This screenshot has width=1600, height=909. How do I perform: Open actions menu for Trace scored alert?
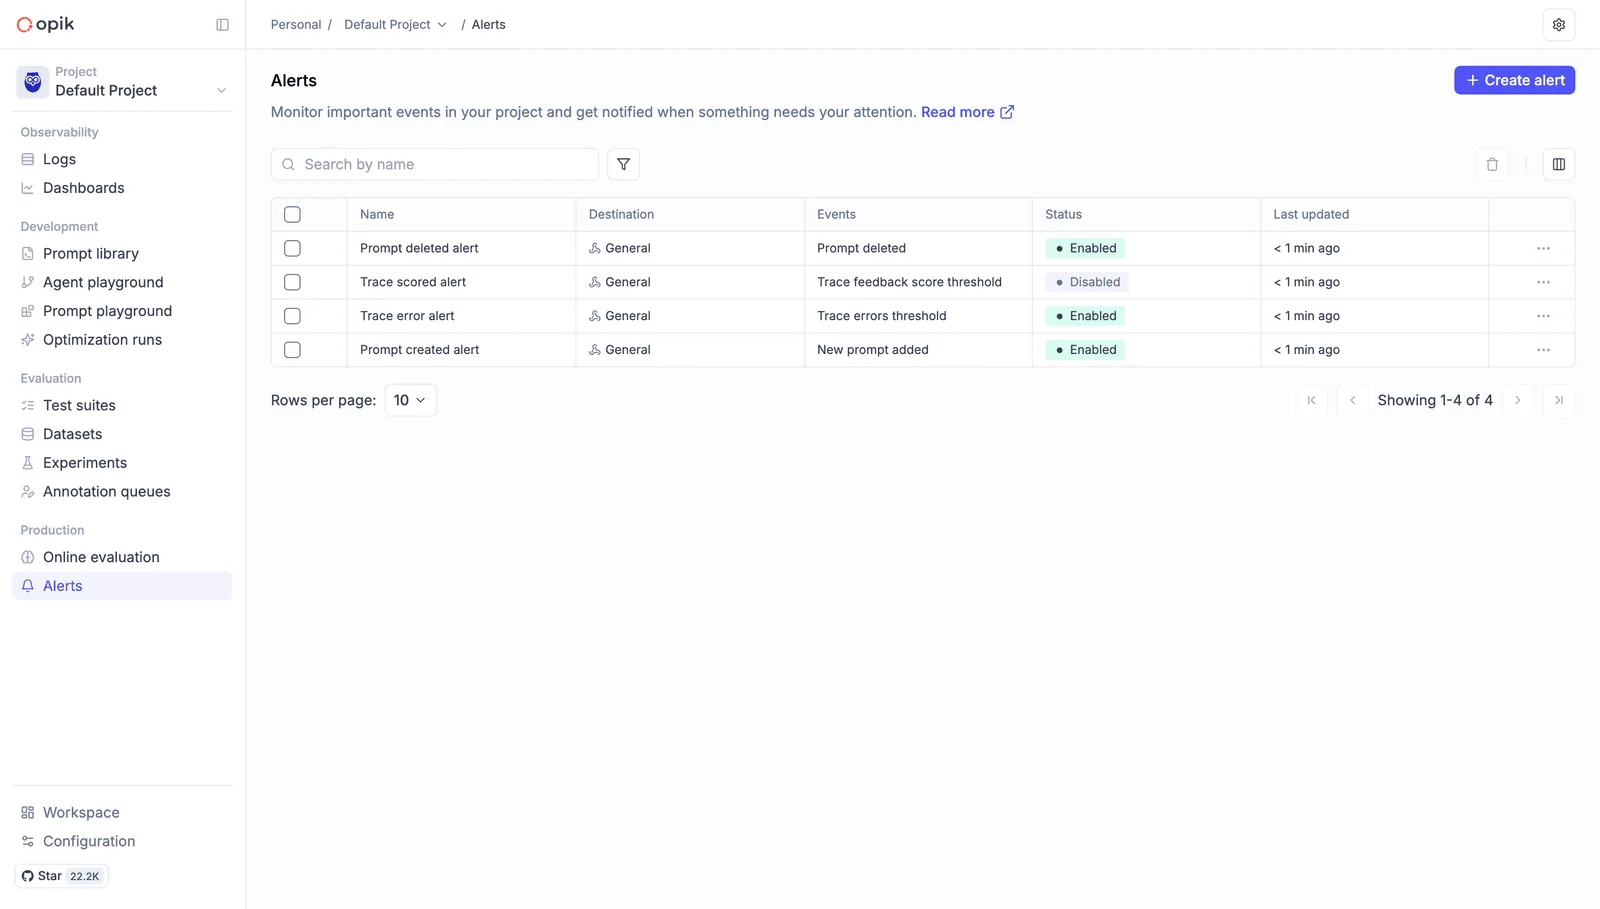[x=1543, y=282]
